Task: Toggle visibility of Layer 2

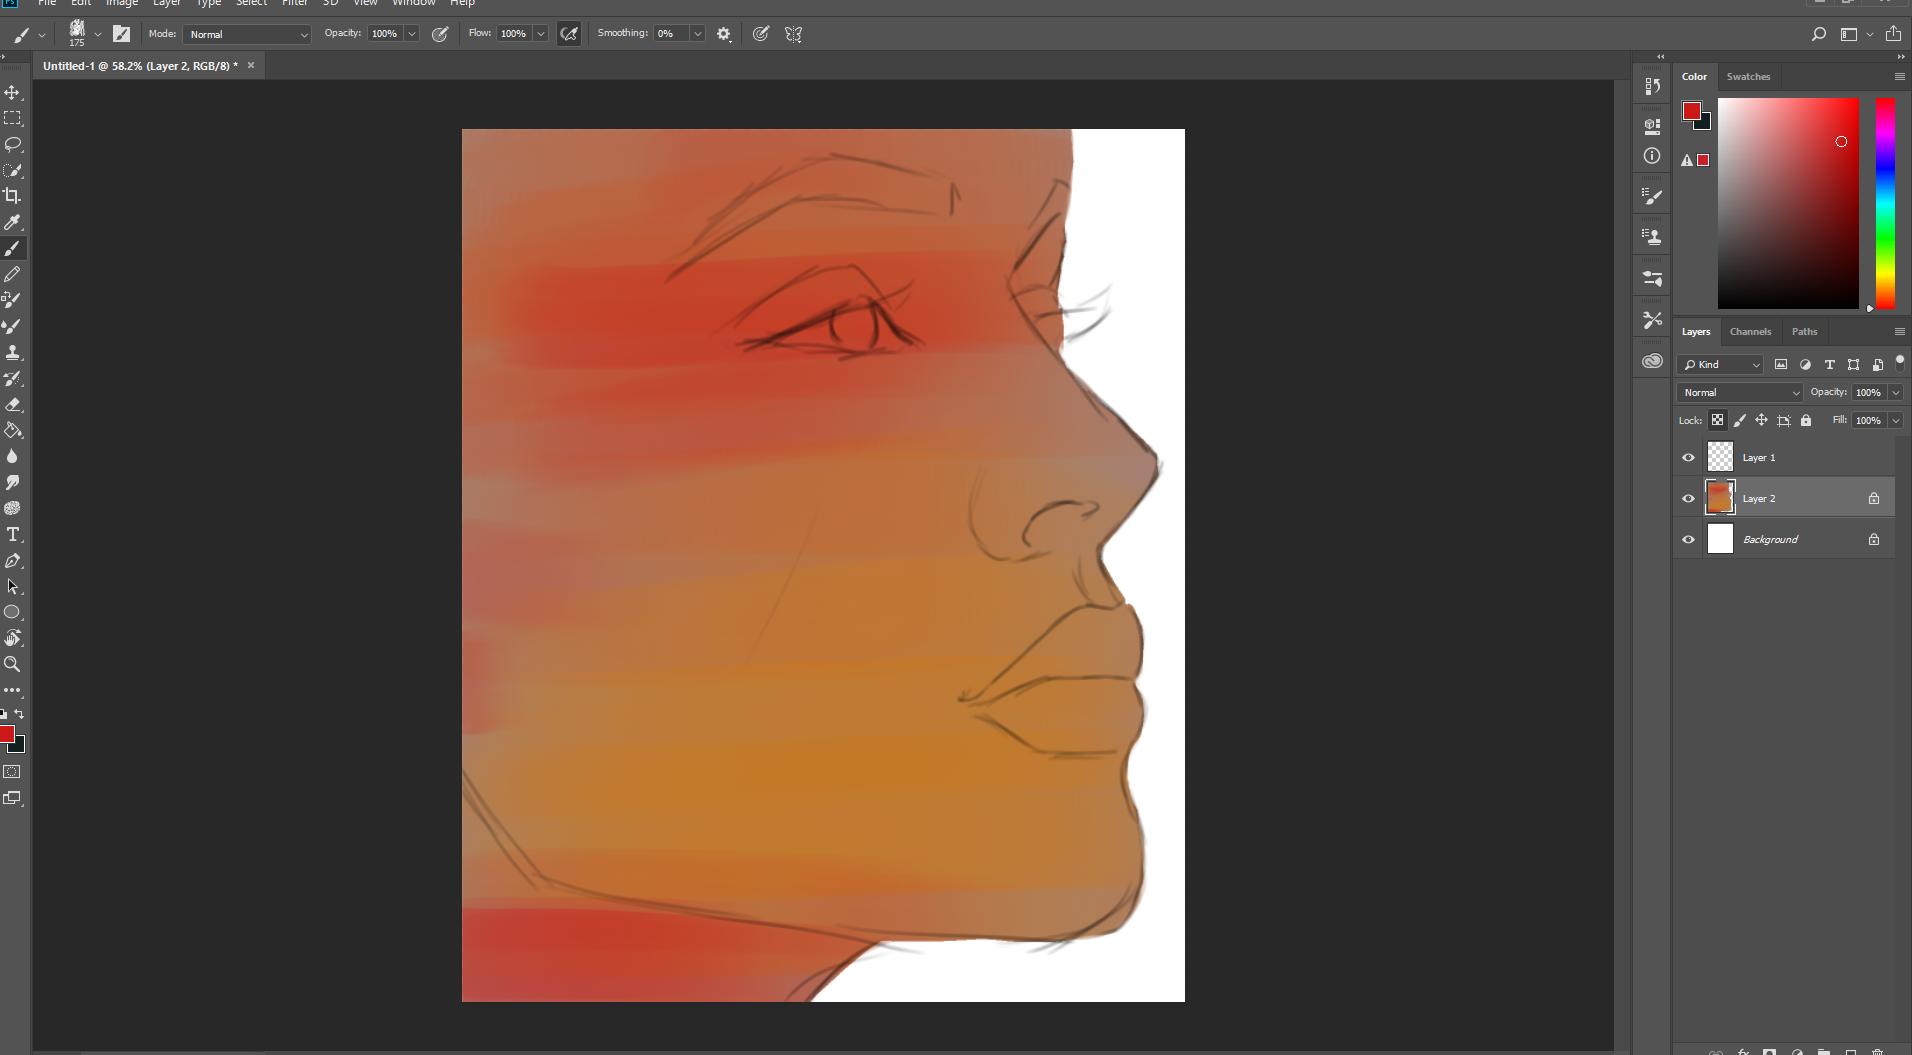Action: [x=1689, y=499]
